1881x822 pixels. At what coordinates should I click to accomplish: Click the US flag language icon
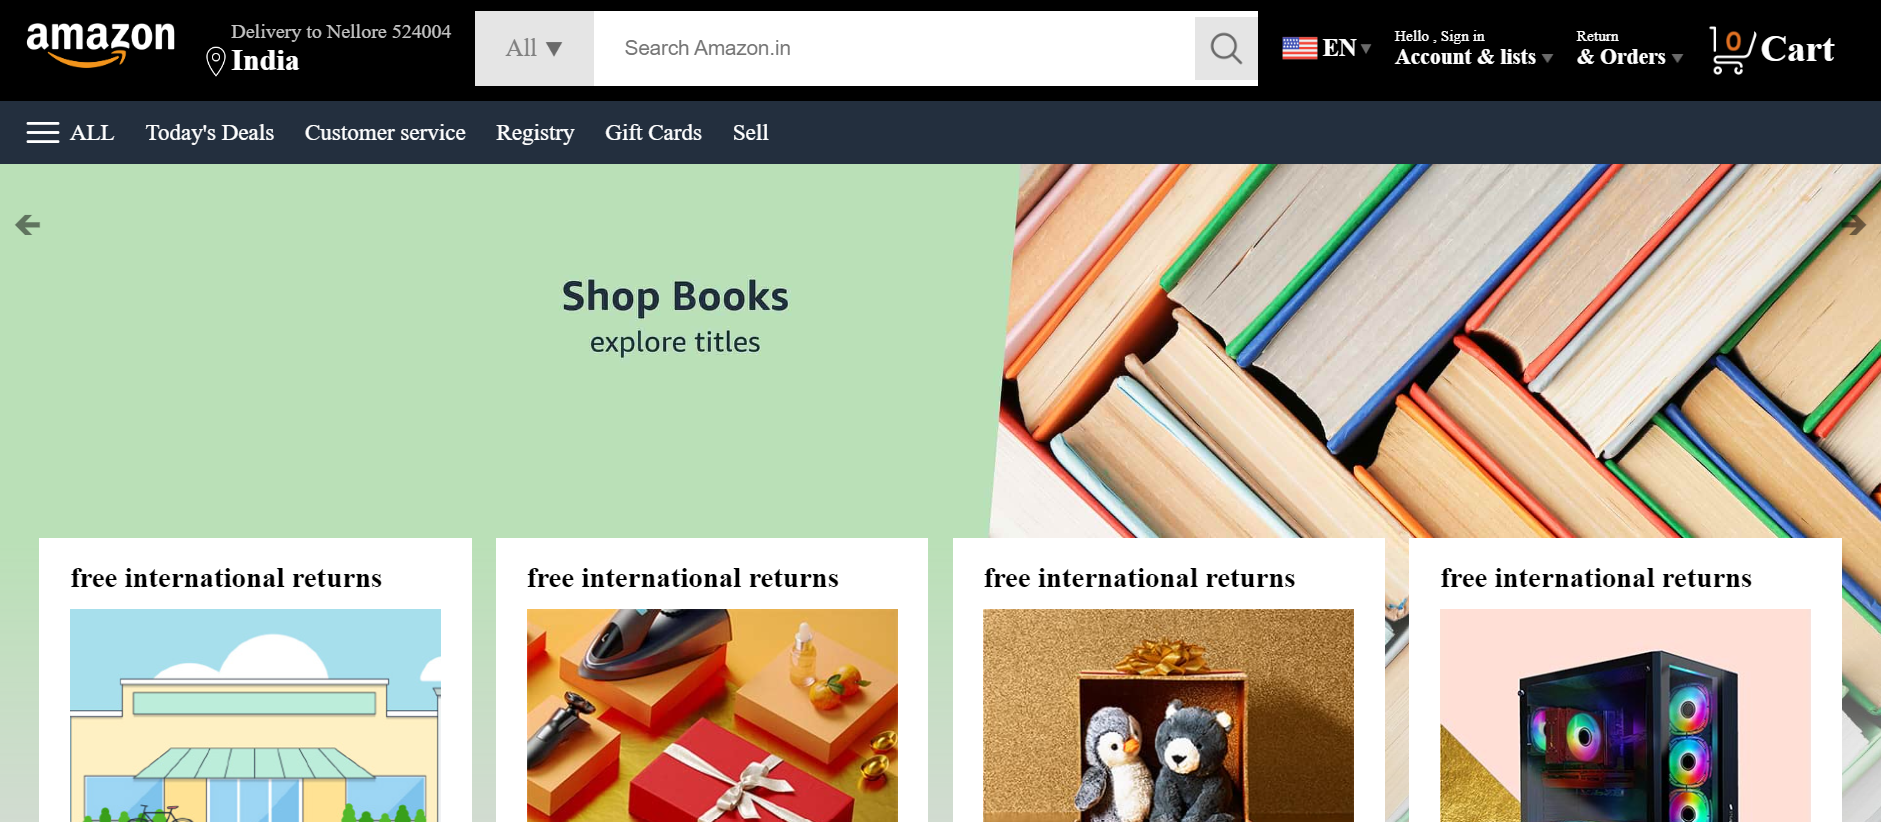(1299, 48)
